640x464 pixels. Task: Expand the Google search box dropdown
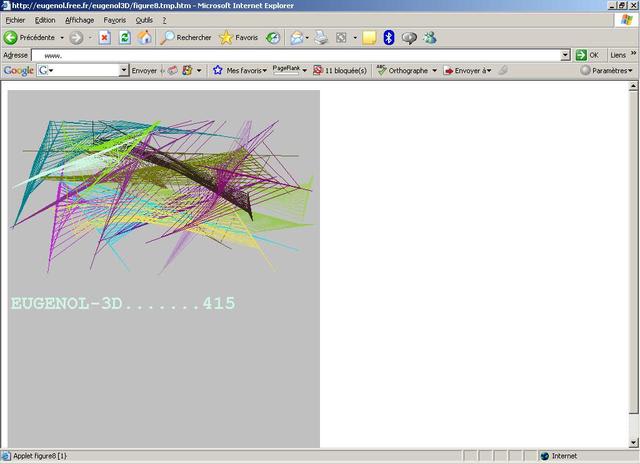pos(124,71)
